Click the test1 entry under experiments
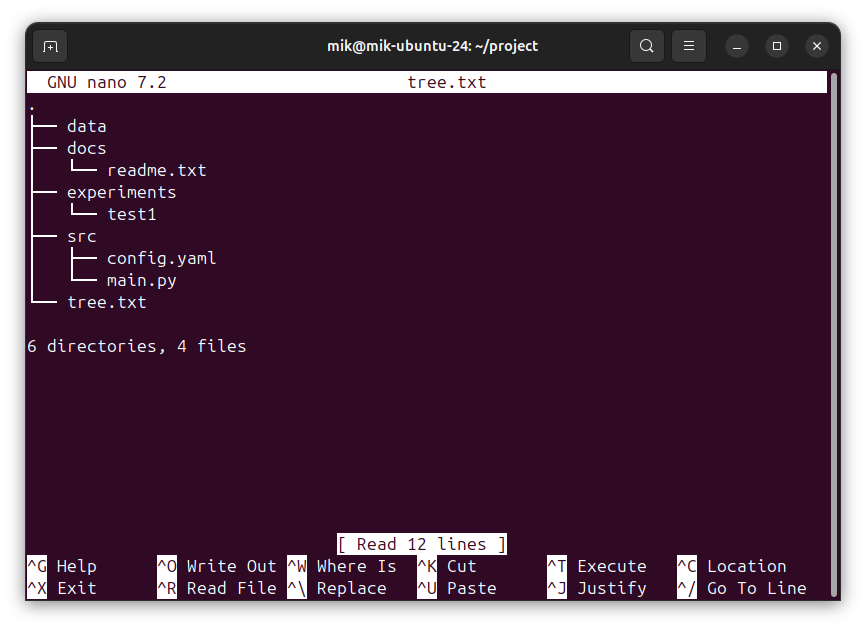Viewport: 866px width, 629px height. click(131, 214)
